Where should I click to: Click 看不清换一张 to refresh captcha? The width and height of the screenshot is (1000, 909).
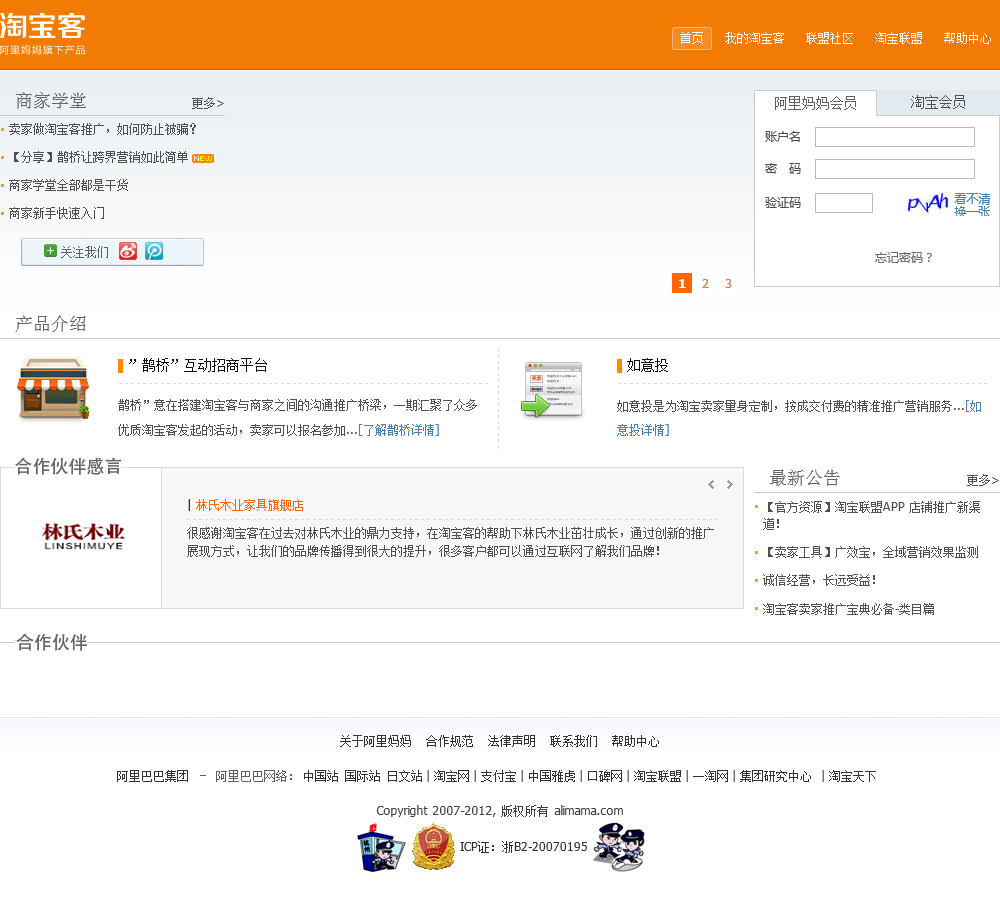(x=972, y=205)
